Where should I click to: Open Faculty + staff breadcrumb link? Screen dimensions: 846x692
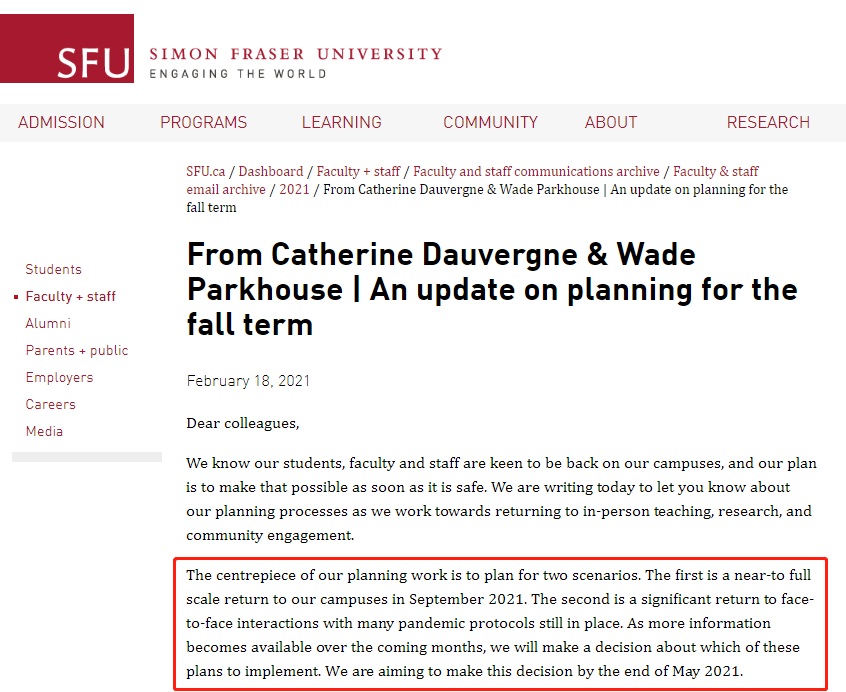tap(358, 172)
